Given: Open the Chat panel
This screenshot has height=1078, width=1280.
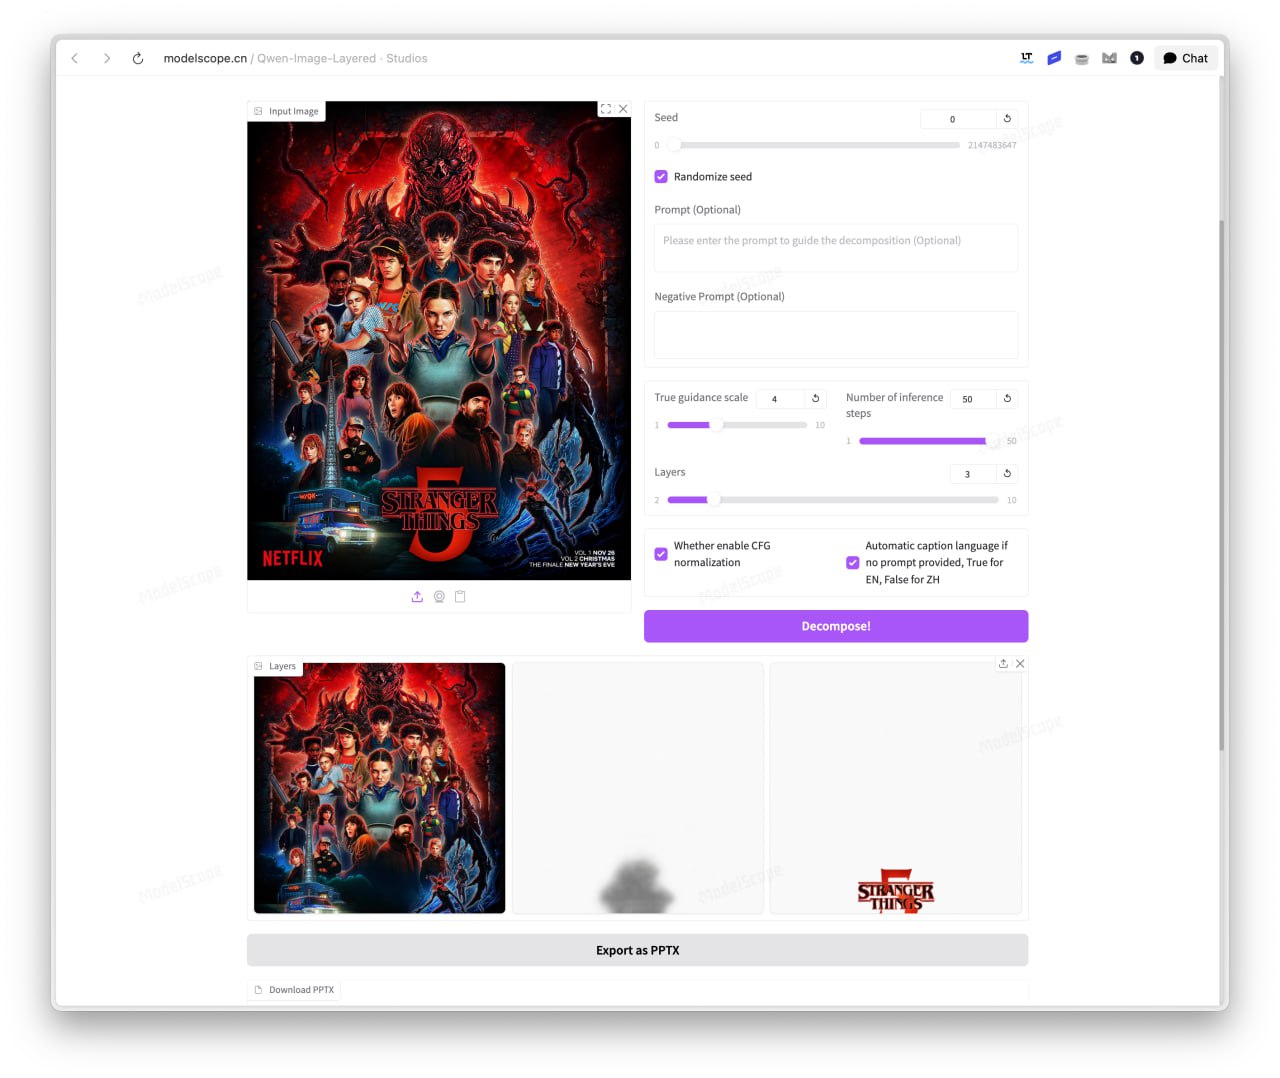Looking at the screenshot, I should coord(1186,58).
